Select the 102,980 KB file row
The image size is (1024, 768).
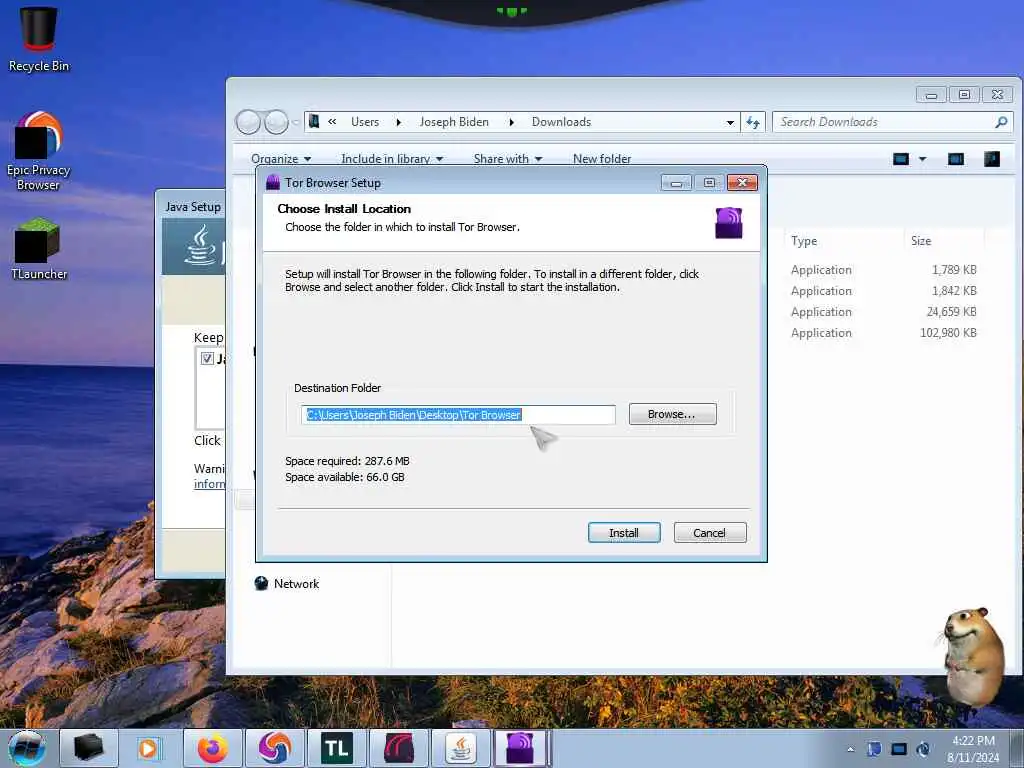pos(883,333)
